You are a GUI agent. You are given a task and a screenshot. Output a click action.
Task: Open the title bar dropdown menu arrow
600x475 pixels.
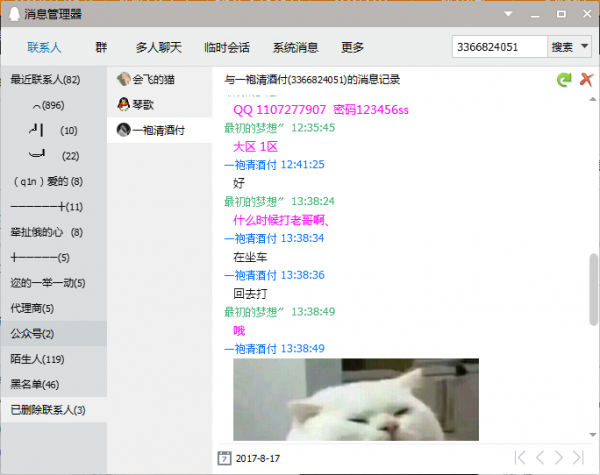[x=508, y=14]
